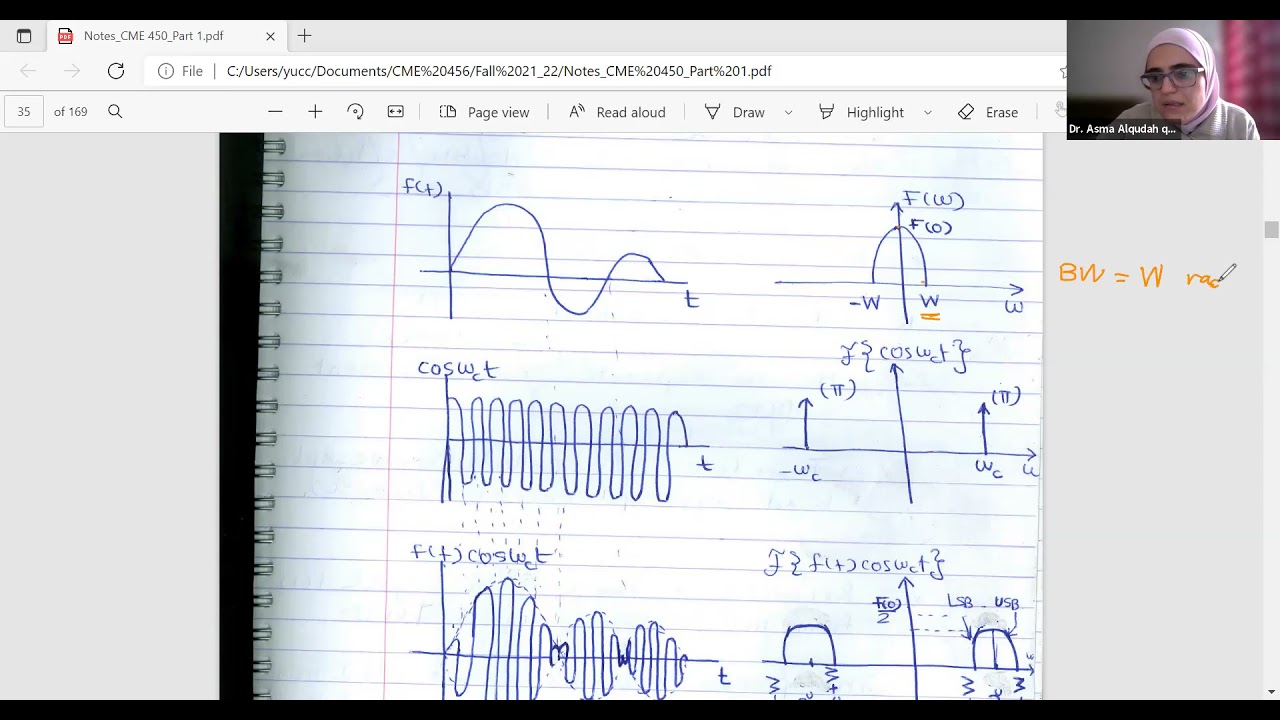1280x720 pixels.
Task: Select the Erase tool
Action: (988, 112)
